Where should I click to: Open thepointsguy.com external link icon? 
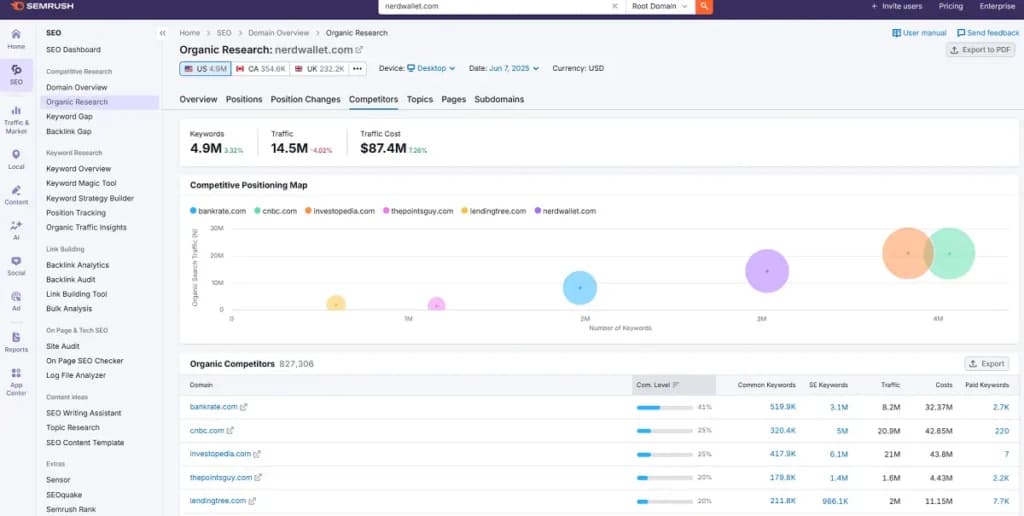click(x=258, y=477)
